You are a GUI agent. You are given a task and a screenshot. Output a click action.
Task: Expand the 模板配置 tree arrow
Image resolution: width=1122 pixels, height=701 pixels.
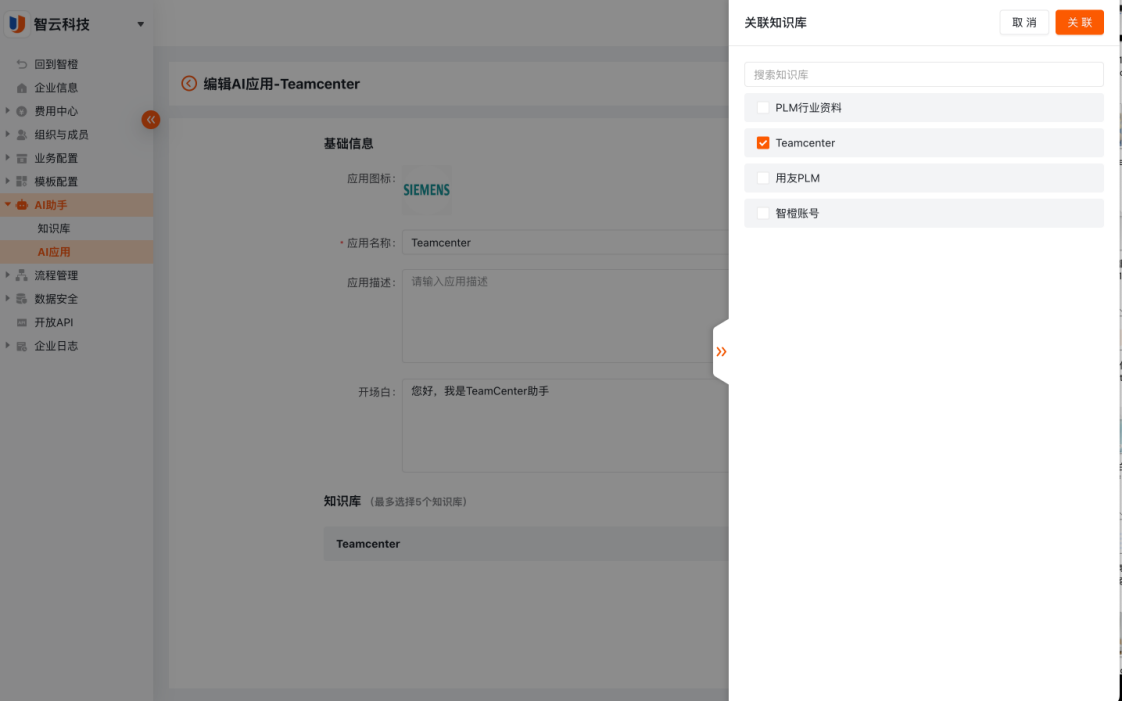[x=8, y=181]
